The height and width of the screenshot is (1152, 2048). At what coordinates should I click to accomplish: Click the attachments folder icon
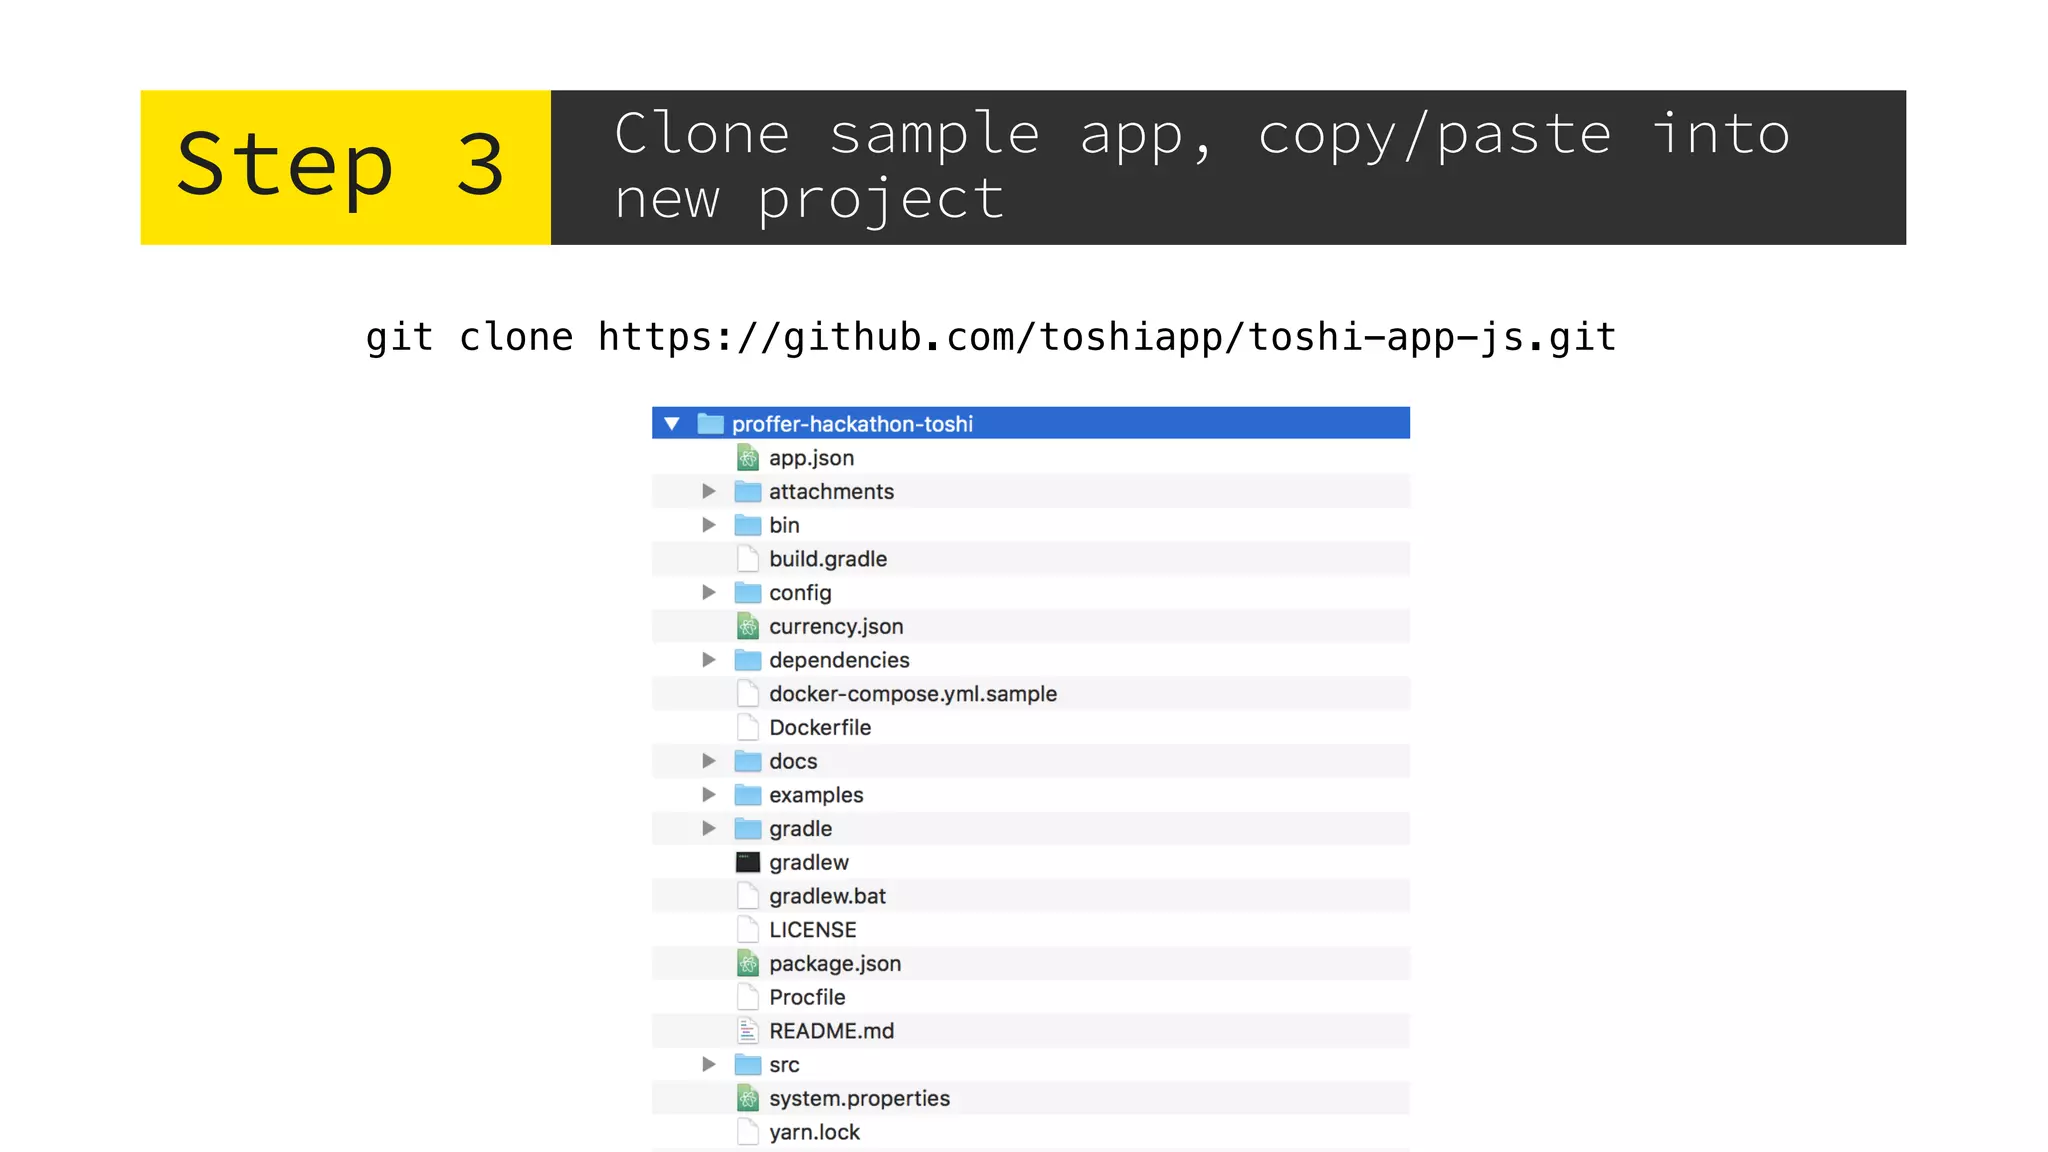click(x=748, y=491)
